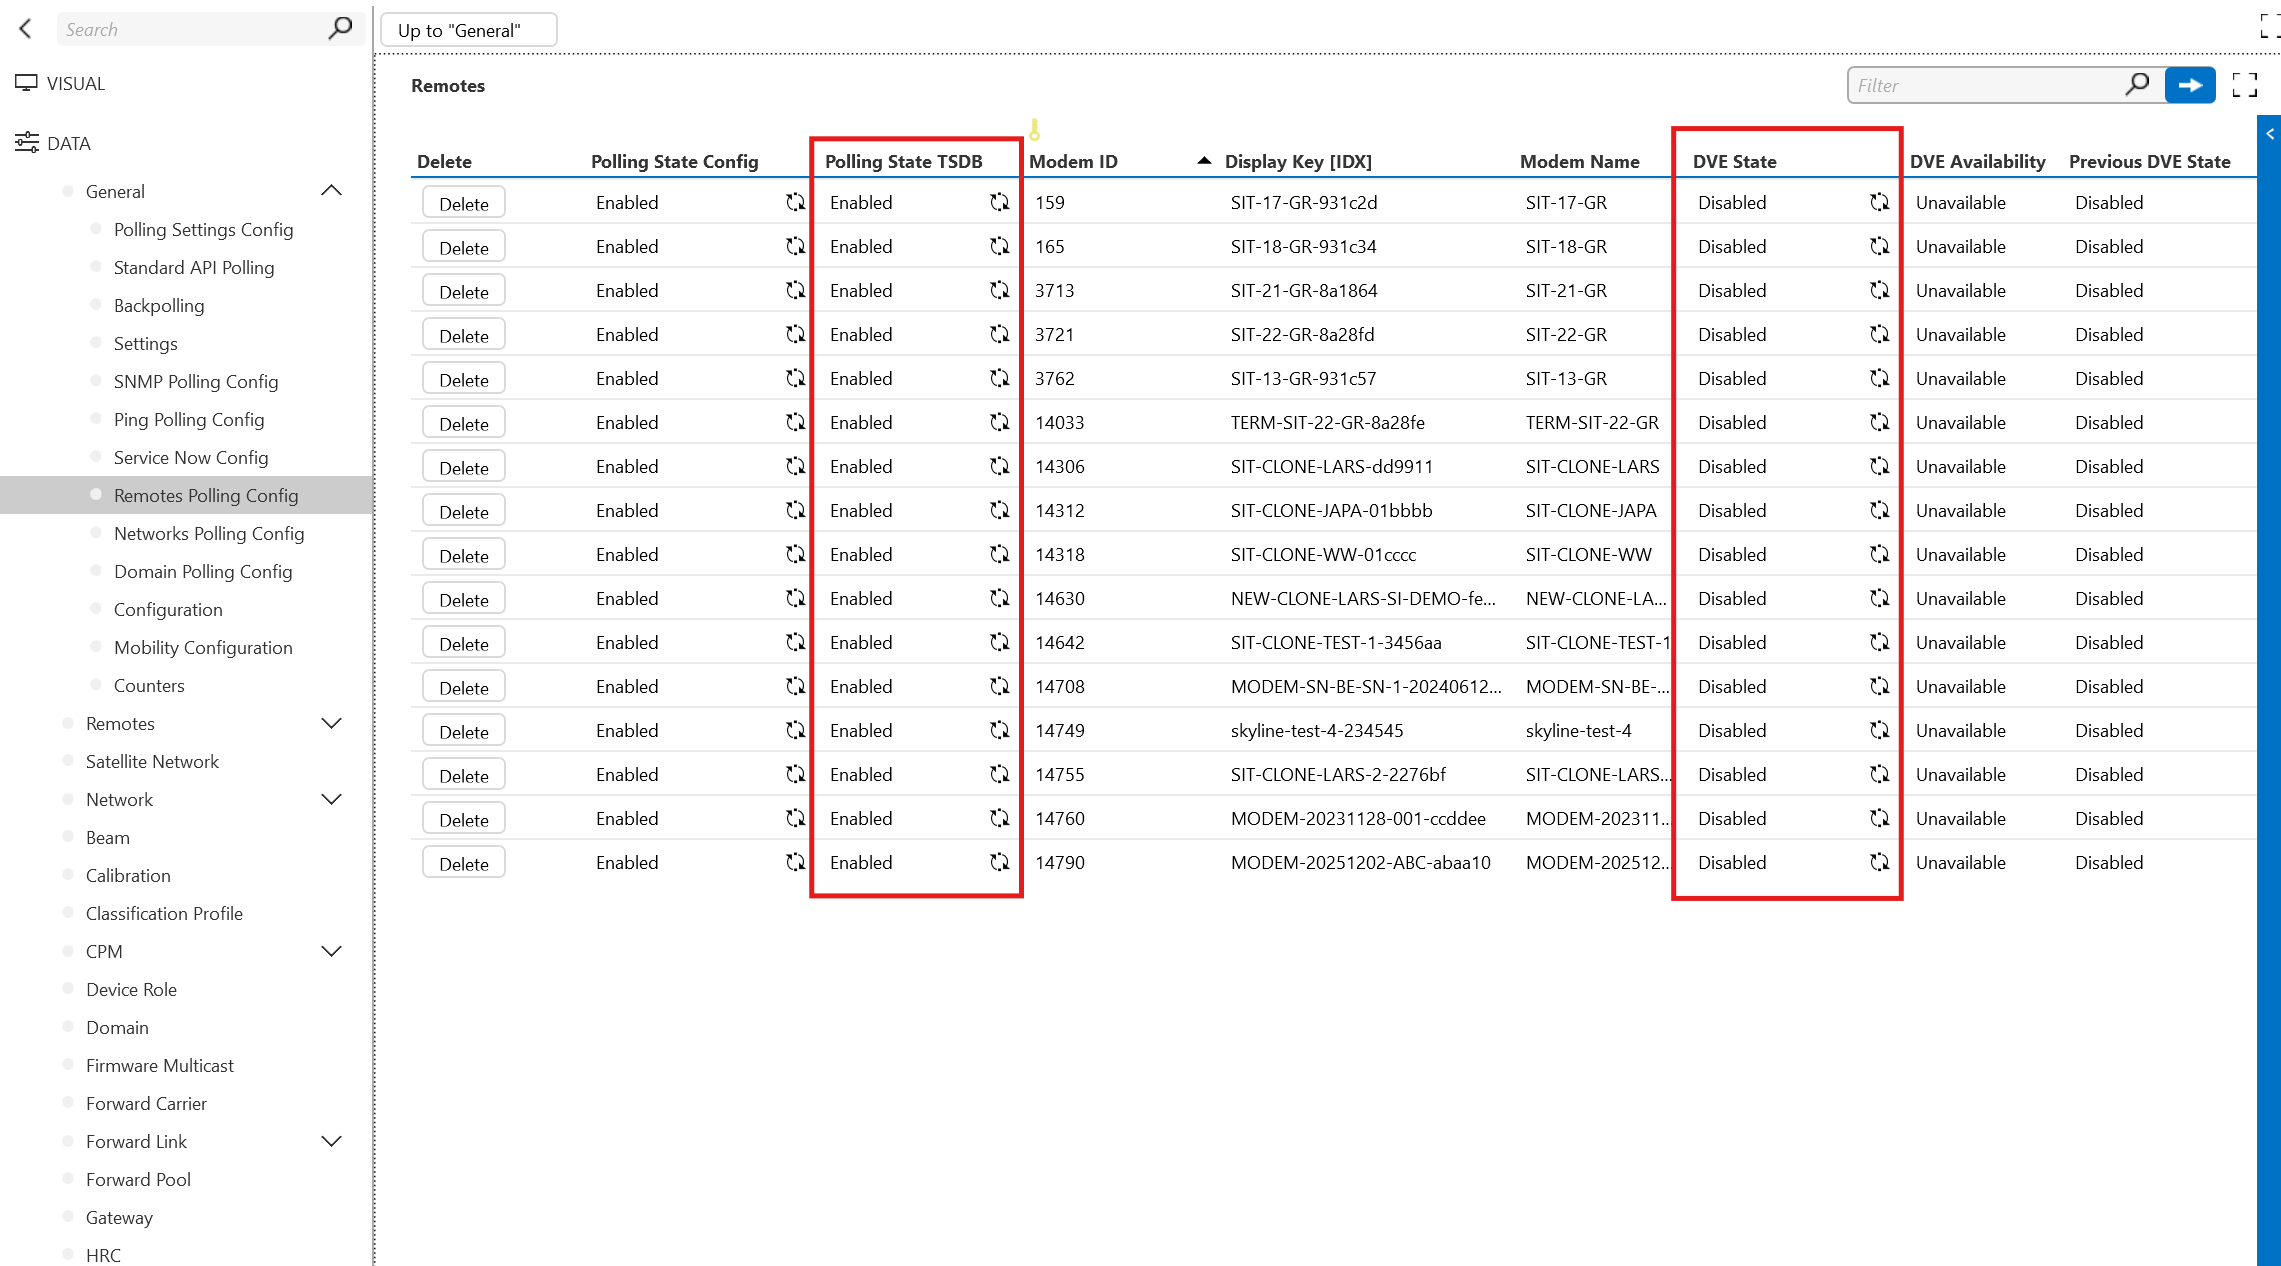Open SNMP Polling Config page
Image resolution: width=2281 pixels, height=1266 pixels.
pos(196,381)
